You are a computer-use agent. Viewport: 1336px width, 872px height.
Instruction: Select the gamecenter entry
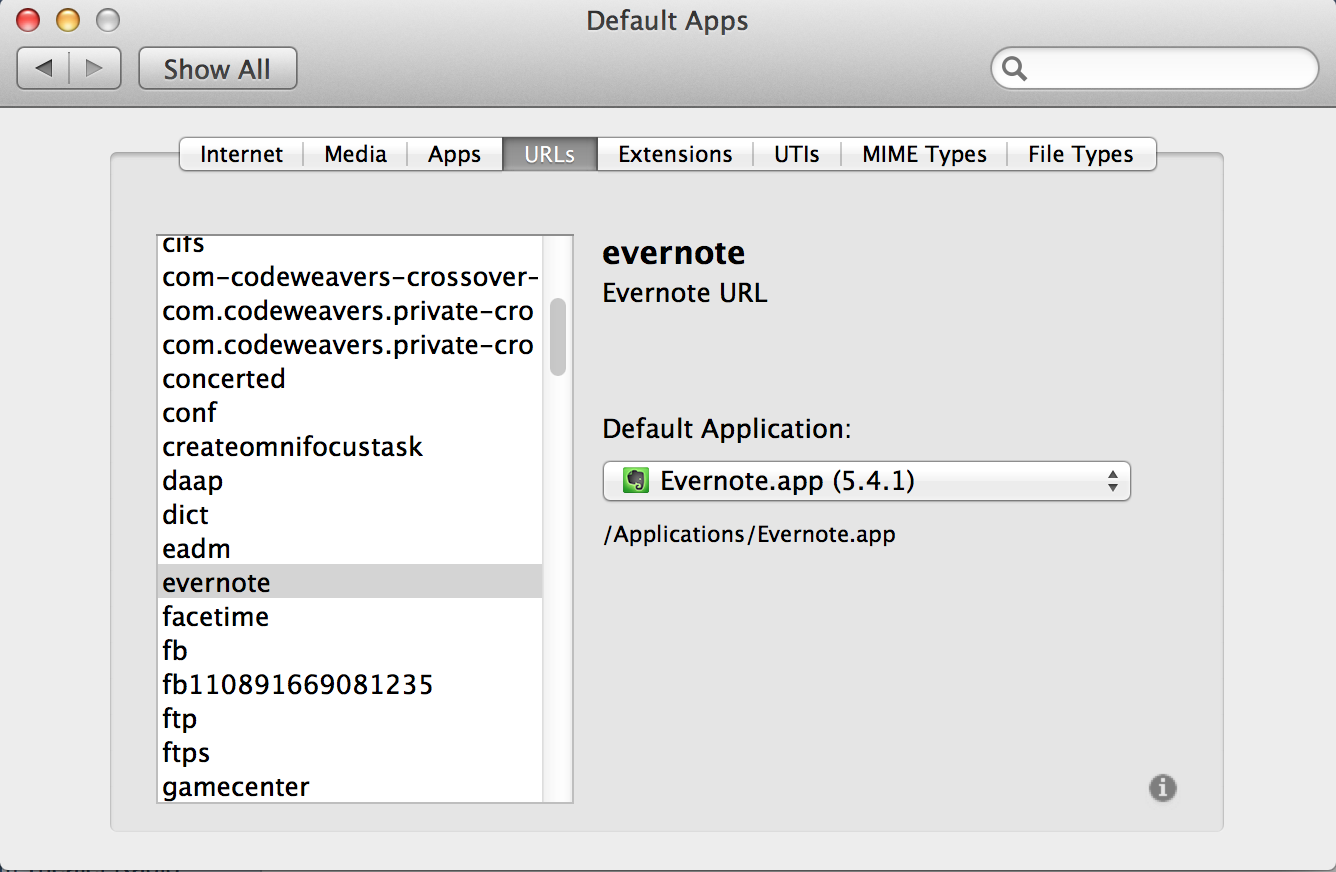click(350, 787)
